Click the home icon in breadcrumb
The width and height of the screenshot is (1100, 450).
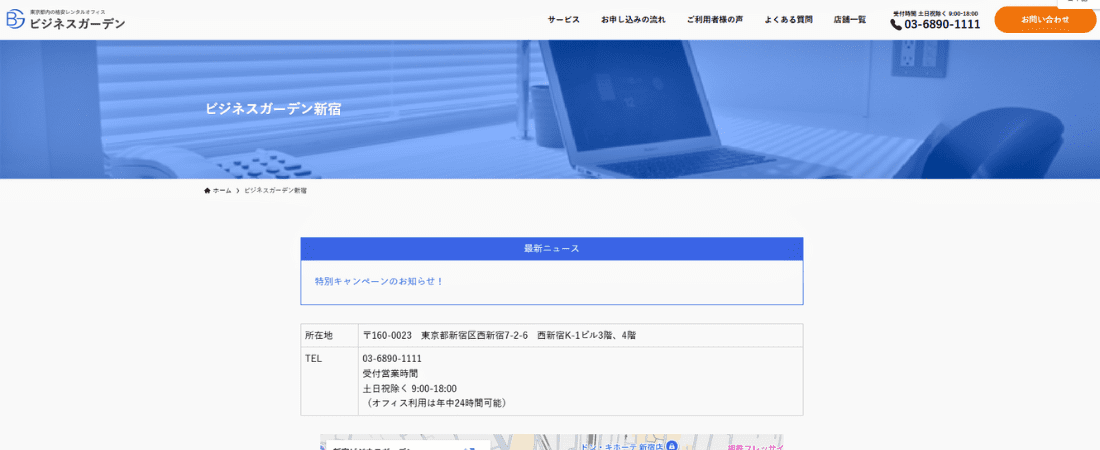point(207,190)
